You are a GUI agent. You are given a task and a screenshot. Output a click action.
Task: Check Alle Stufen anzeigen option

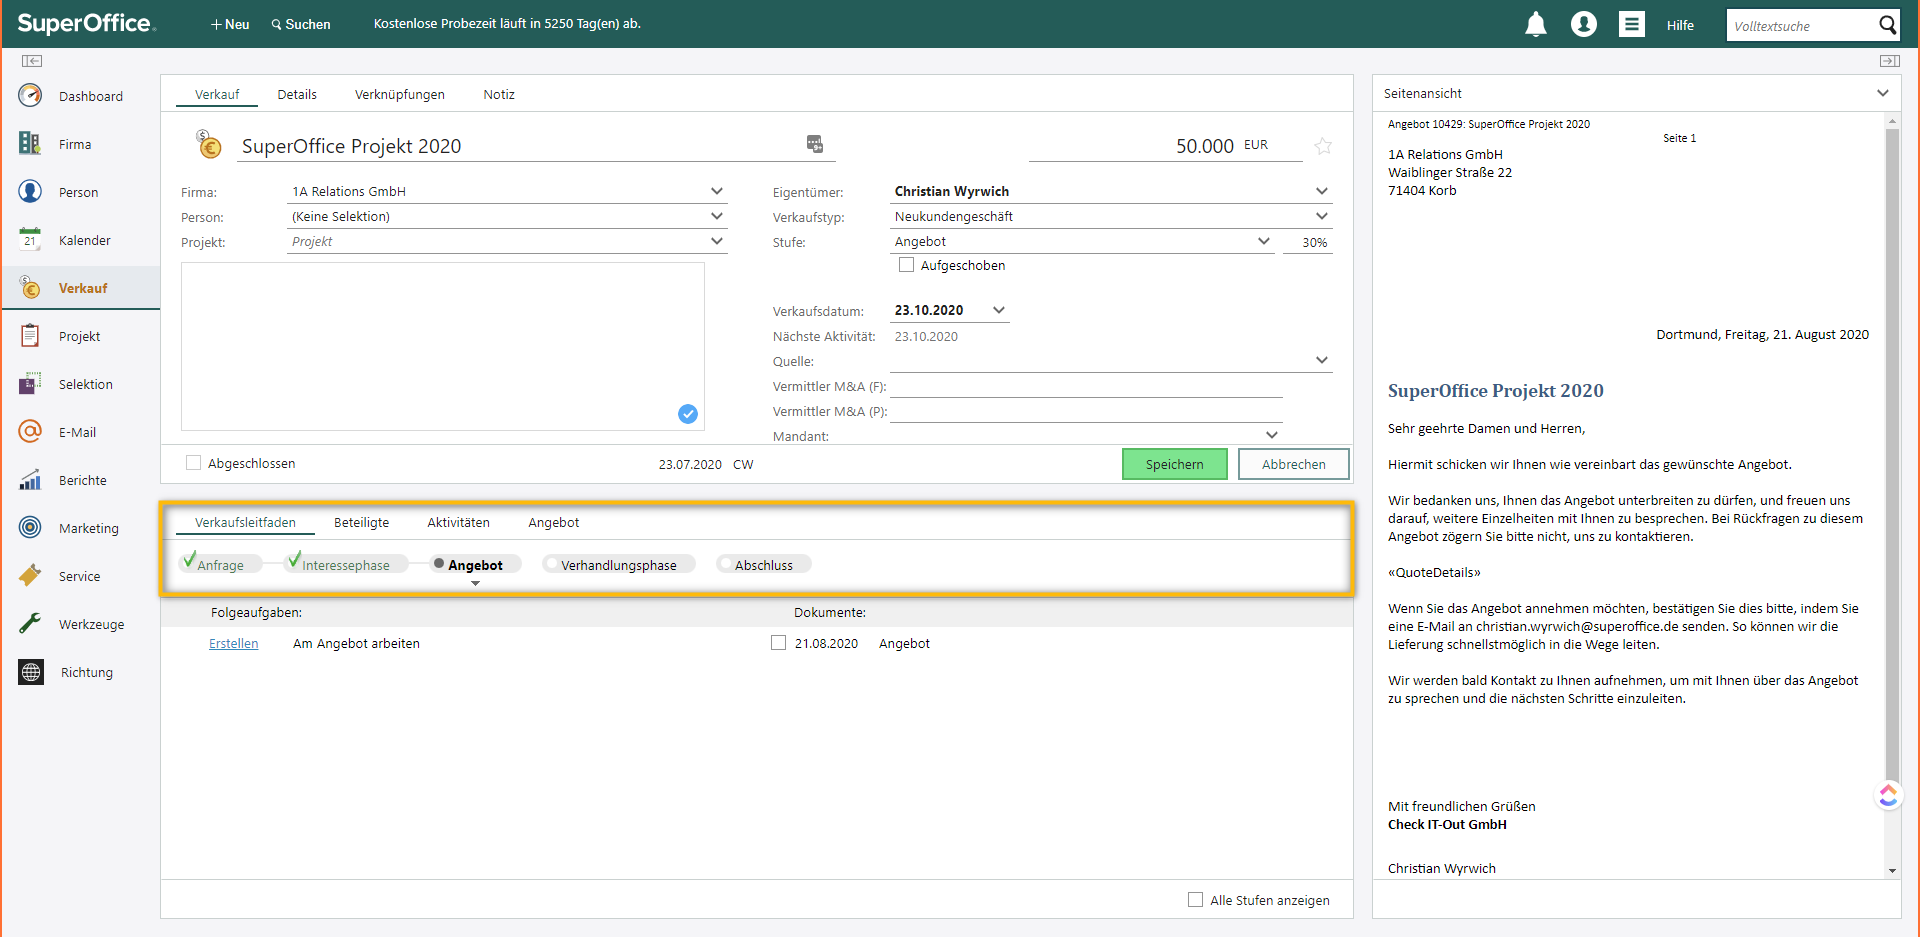click(x=1195, y=900)
